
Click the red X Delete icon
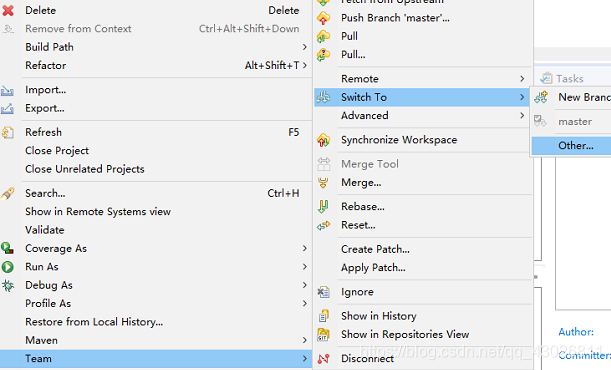(8, 11)
